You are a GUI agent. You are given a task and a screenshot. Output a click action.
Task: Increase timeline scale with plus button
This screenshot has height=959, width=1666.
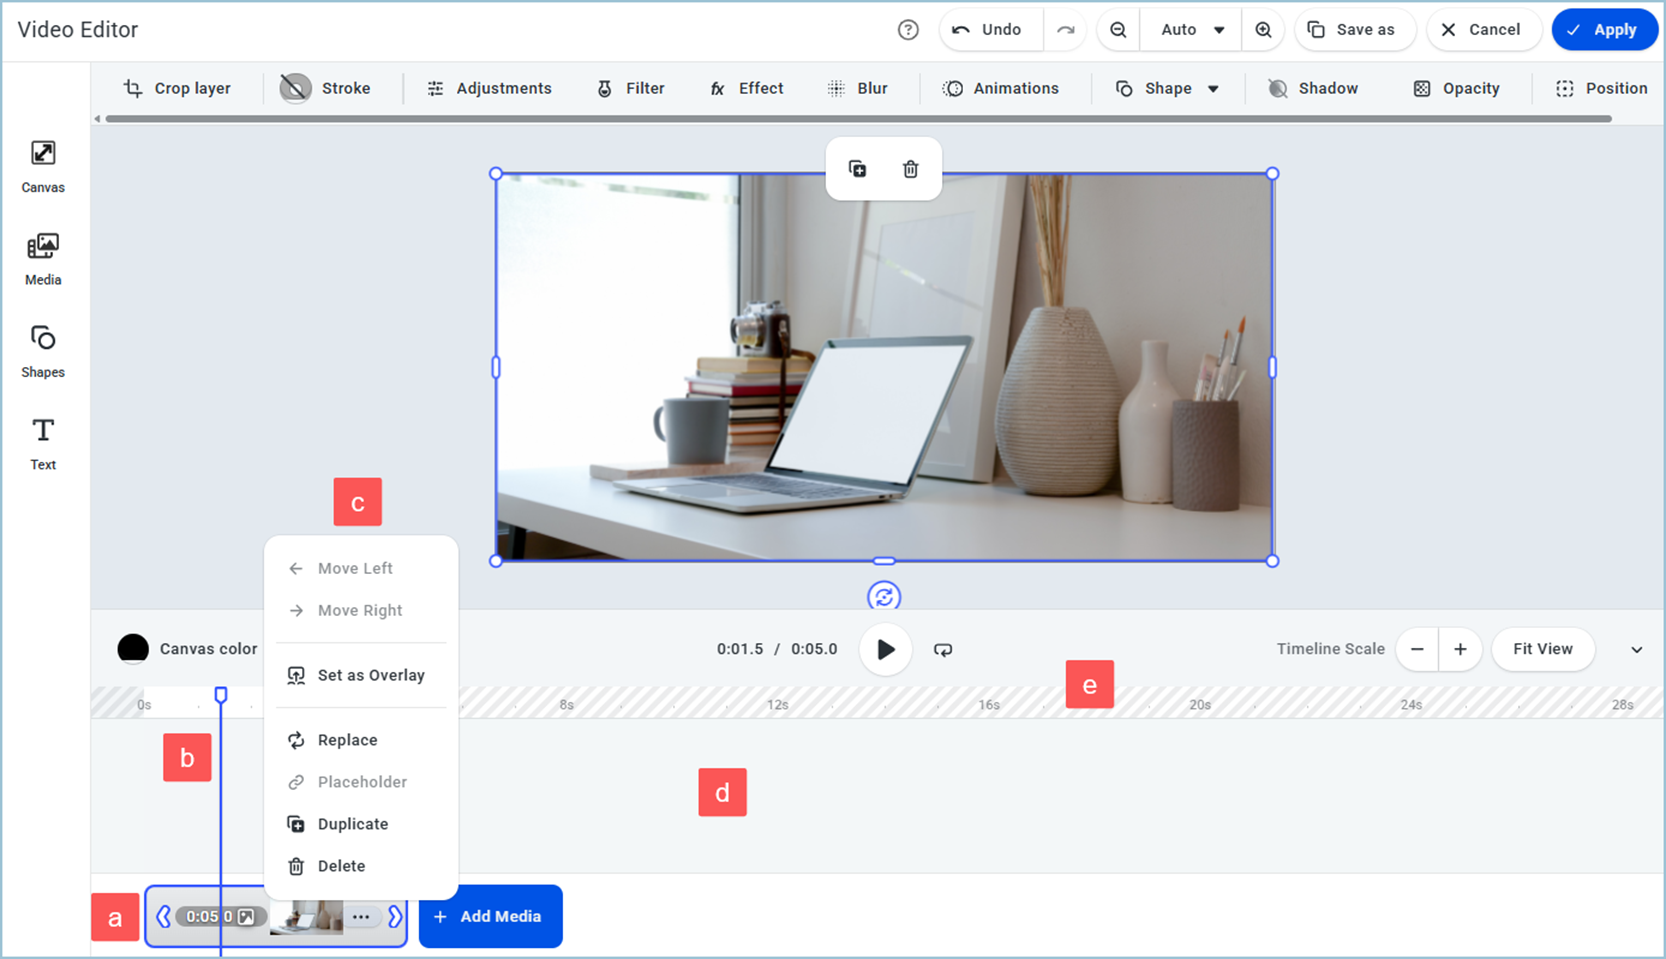click(1460, 650)
